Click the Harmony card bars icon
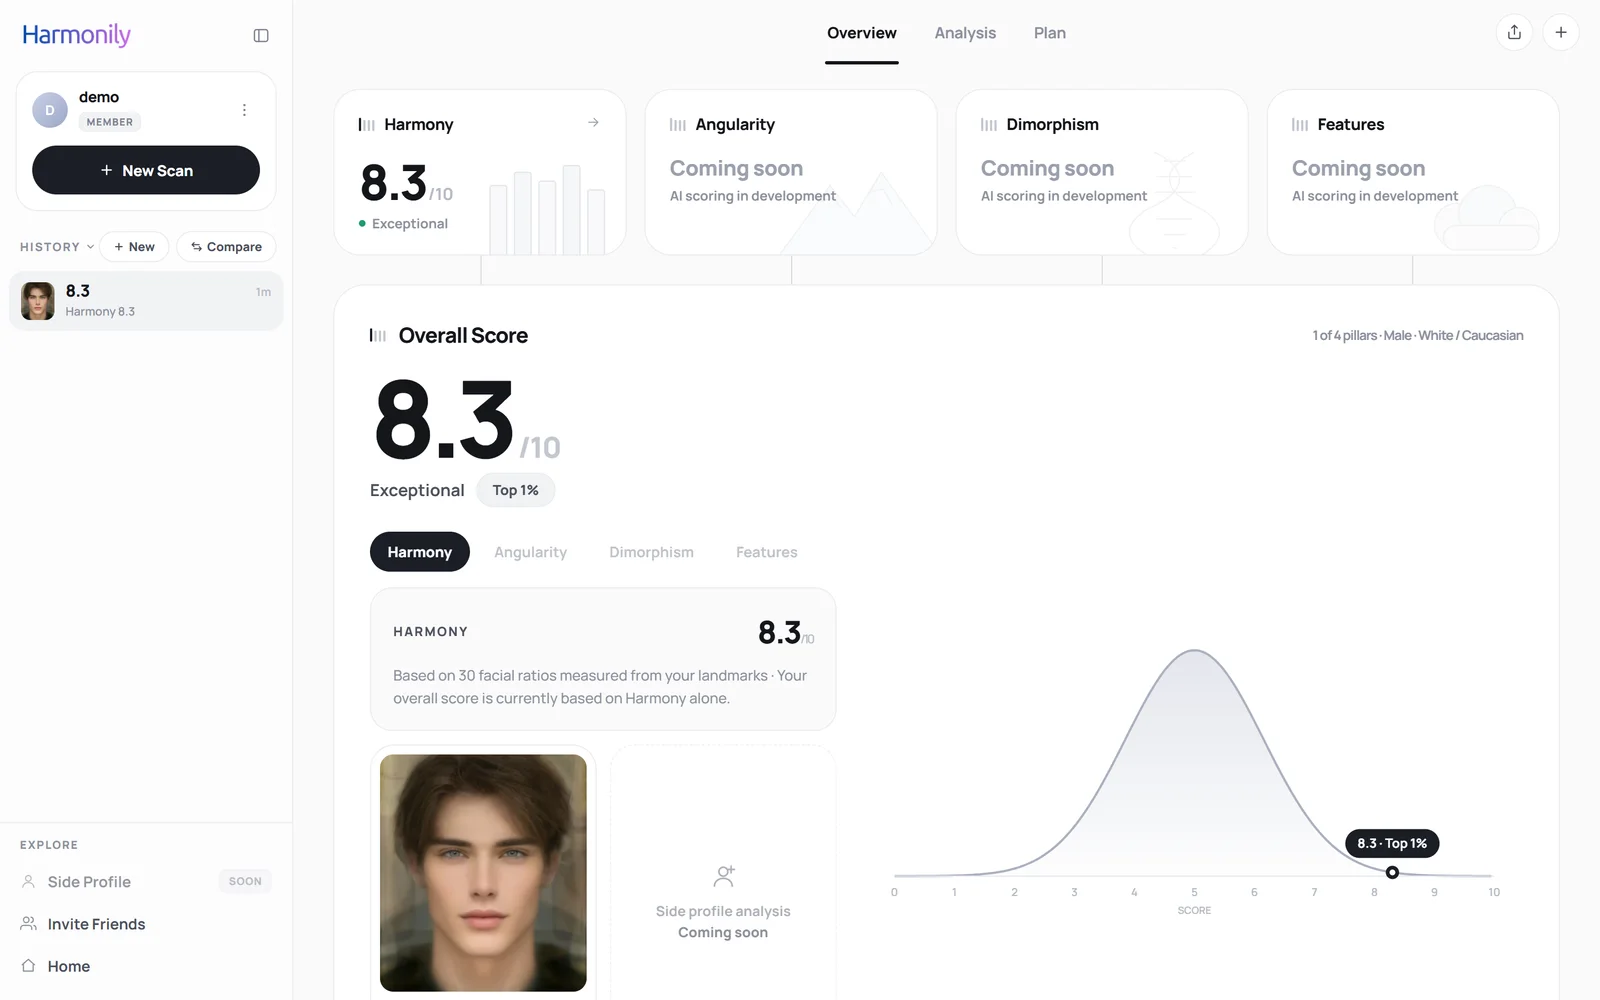 367,125
